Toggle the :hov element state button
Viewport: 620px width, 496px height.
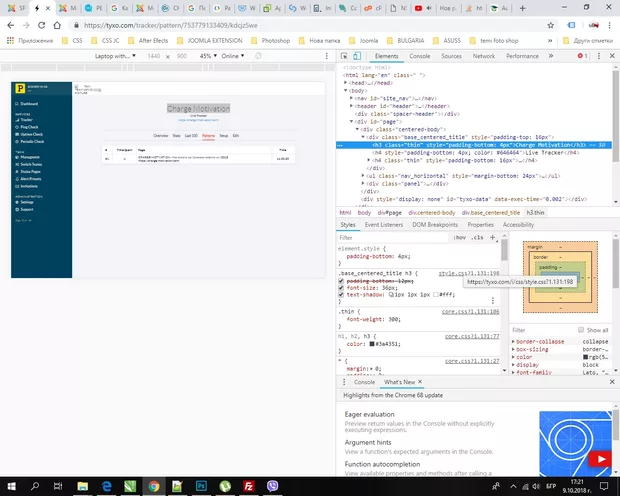(x=459, y=238)
